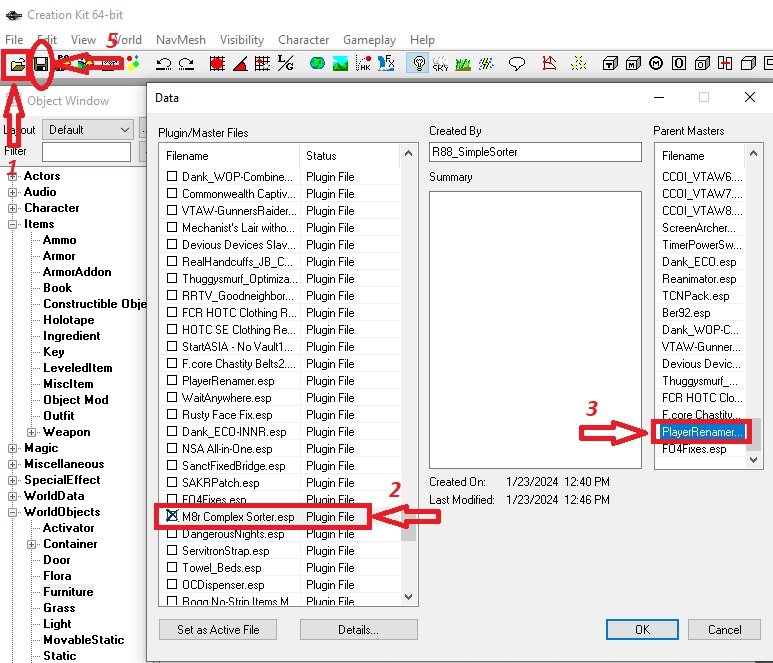Open the NavMesh menu

[x=180, y=40]
